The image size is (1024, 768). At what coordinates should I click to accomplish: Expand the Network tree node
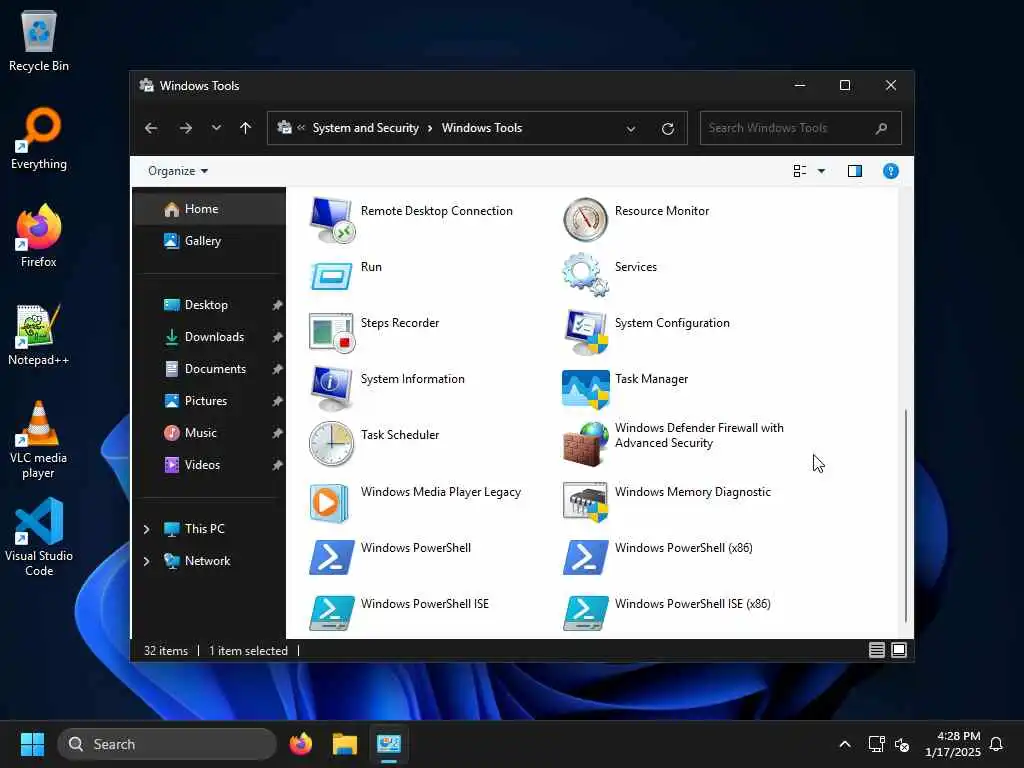(x=146, y=561)
